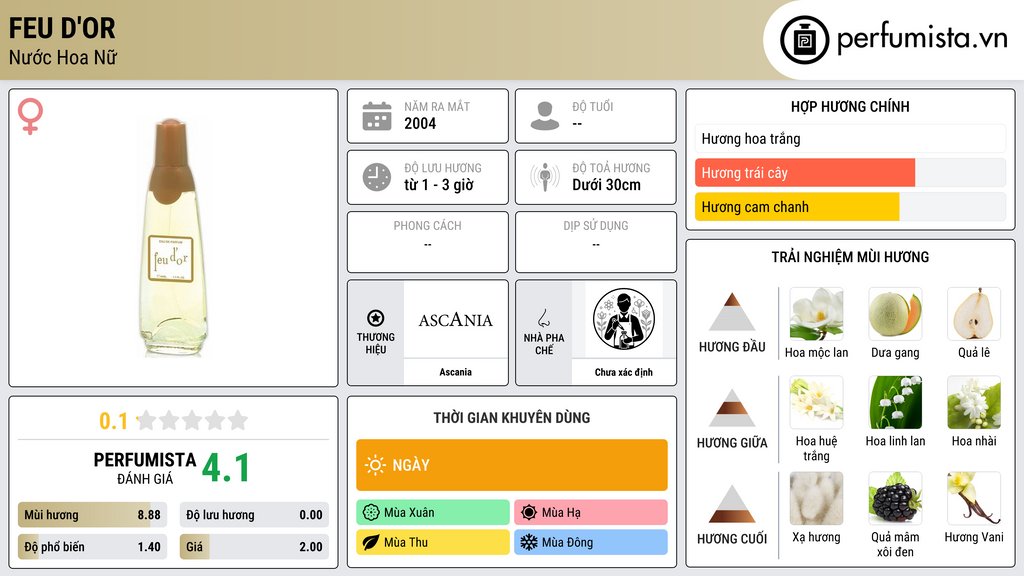The height and width of the screenshot is (576, 1024).
Task: Click the release year 2004
Action: click(420, 123)
